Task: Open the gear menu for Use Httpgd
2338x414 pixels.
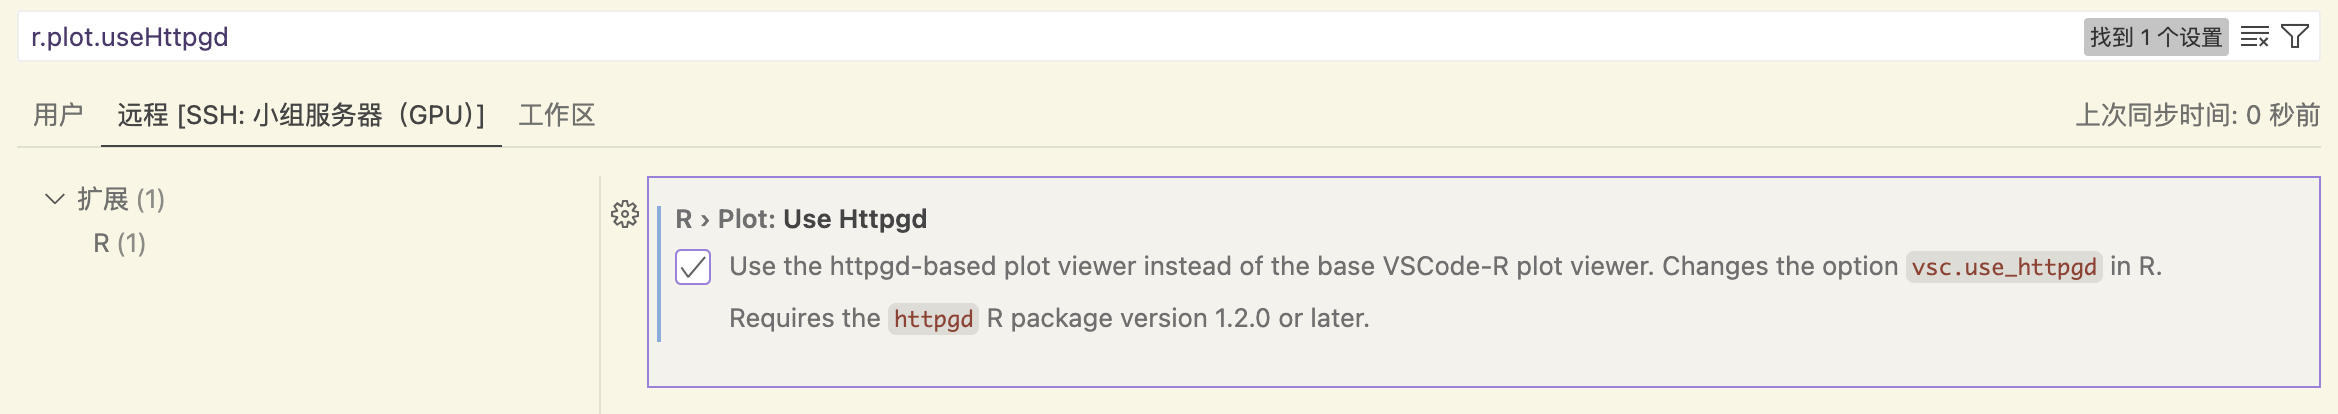Action: (625, 214)
